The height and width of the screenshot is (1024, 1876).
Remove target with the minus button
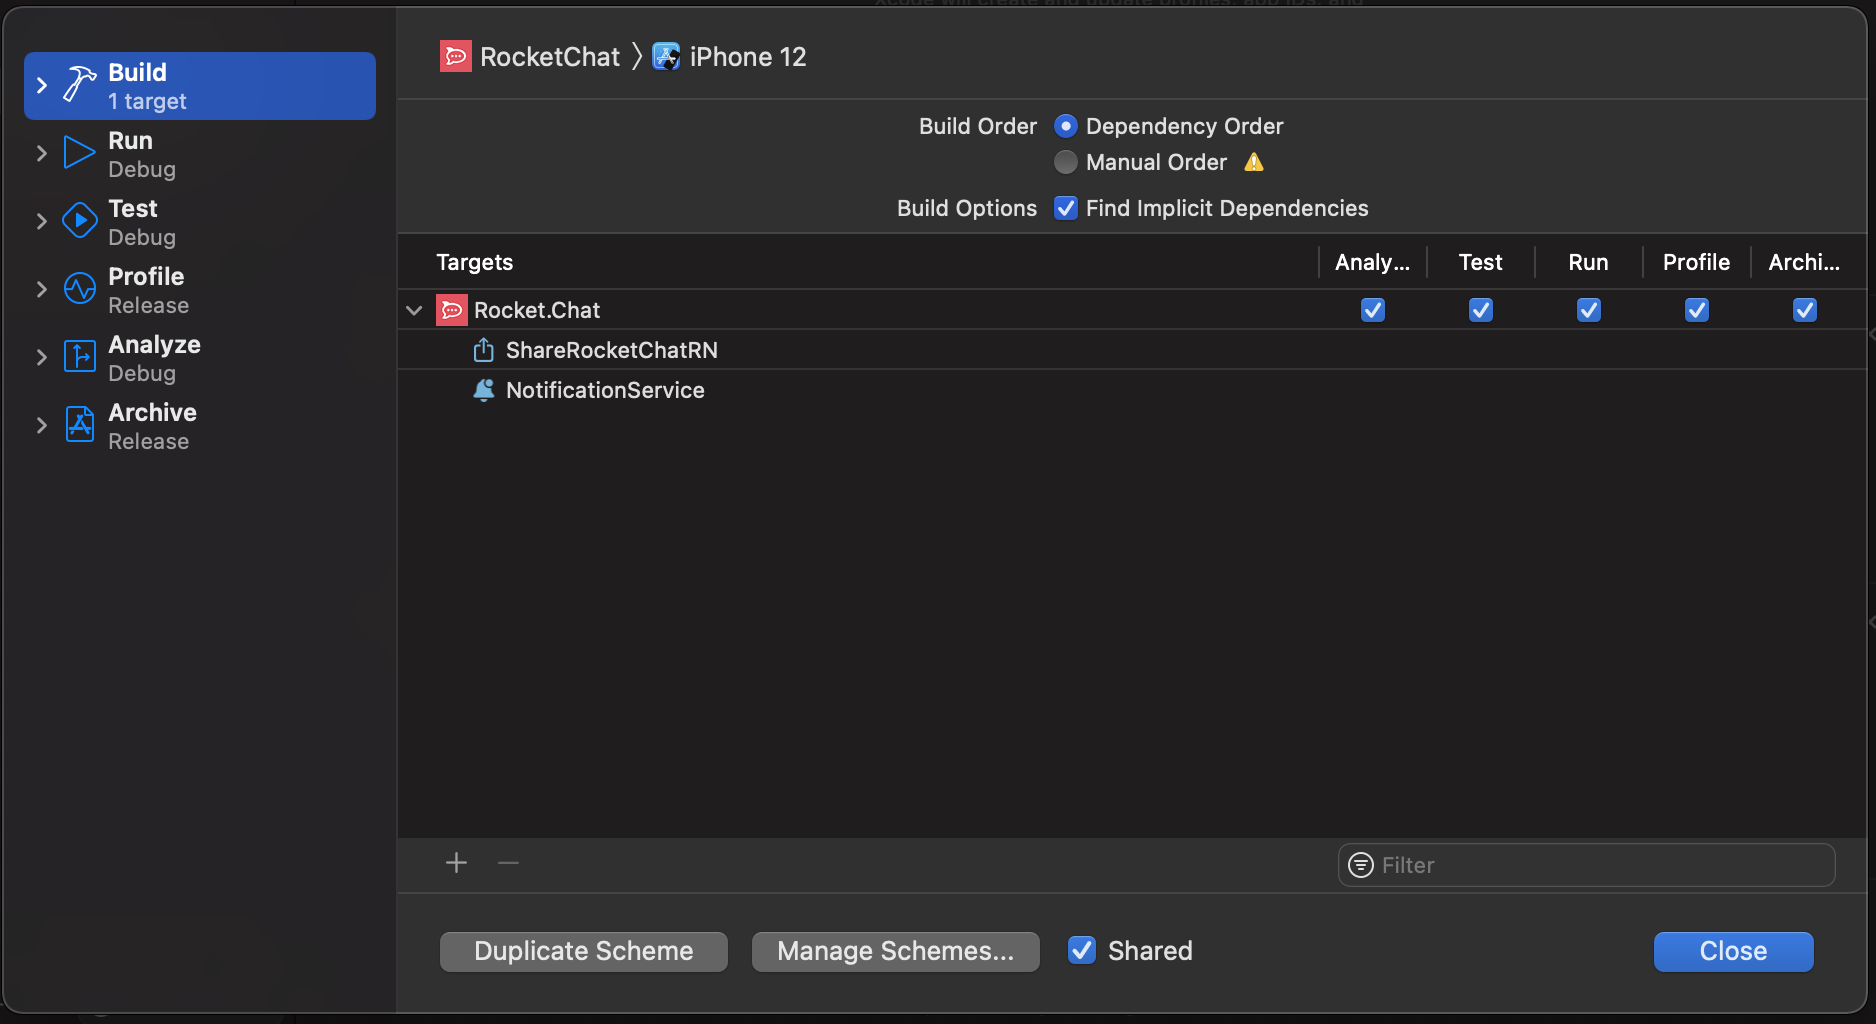coord(508,863)
